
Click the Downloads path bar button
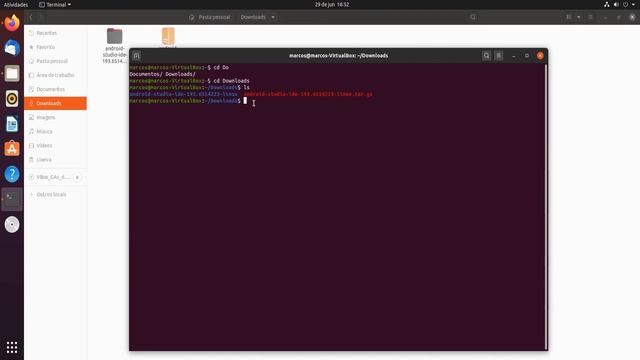(253, 17)
